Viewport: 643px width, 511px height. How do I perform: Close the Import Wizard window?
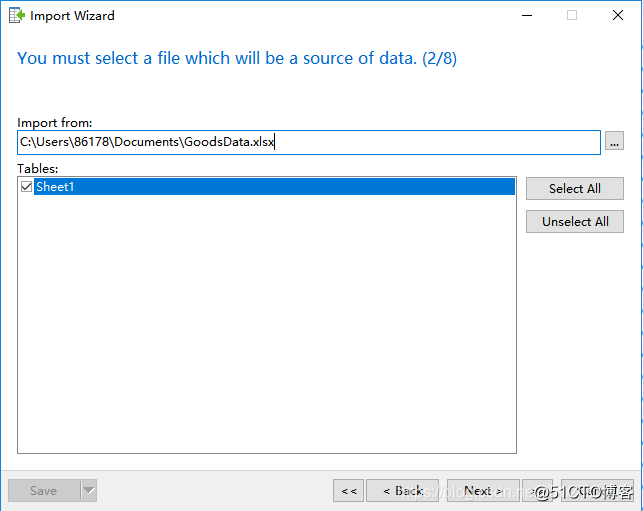[x=618, y=16]
